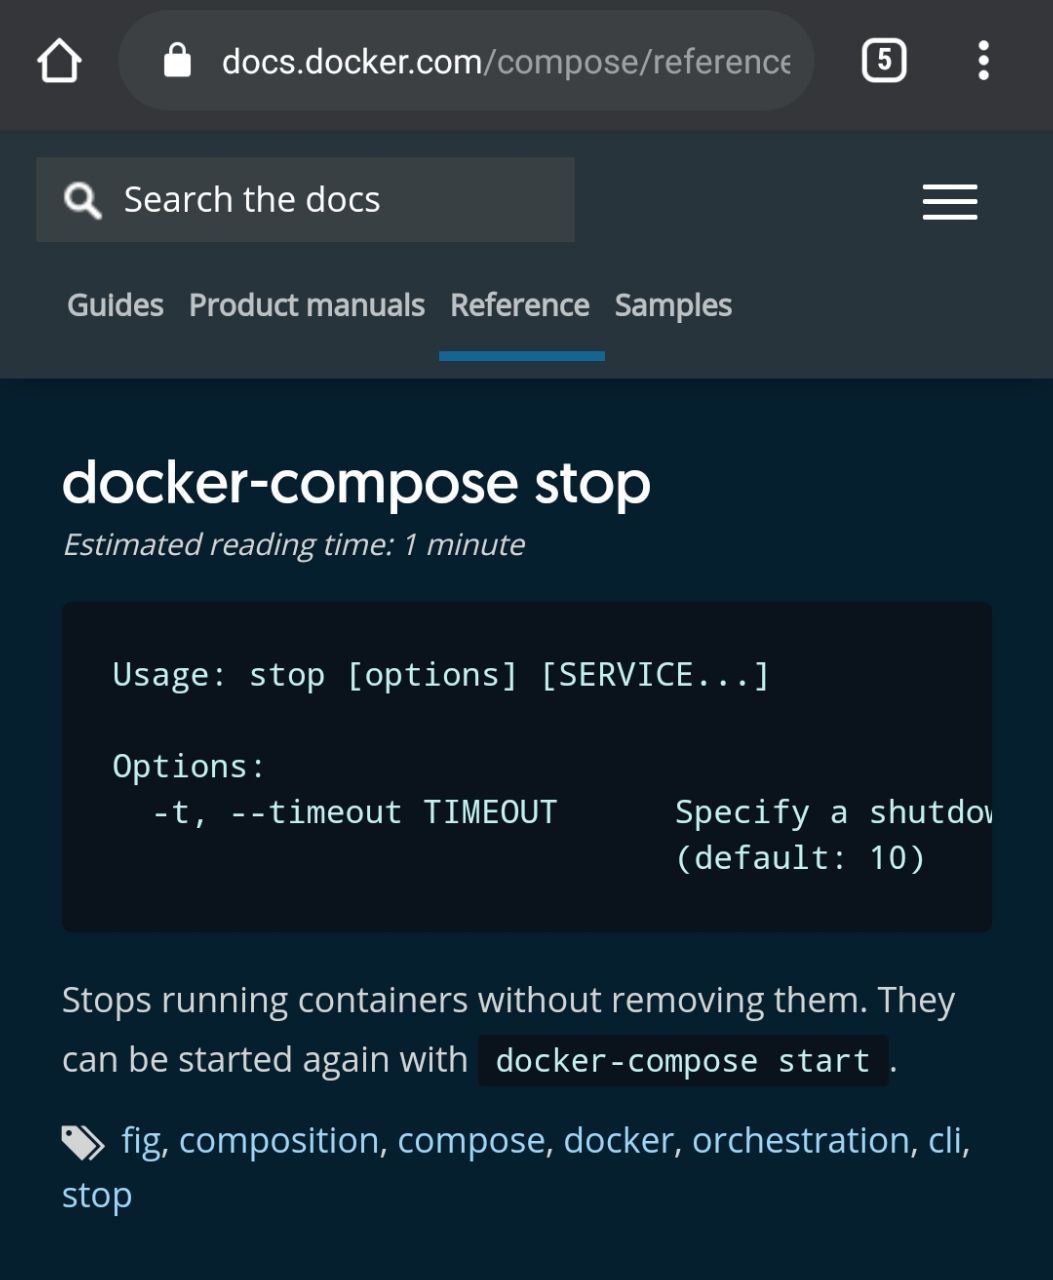Open the browser three-dot menu
Image resolution: width=1053 pixels, height=1280 pixels.
pos(984,61)
